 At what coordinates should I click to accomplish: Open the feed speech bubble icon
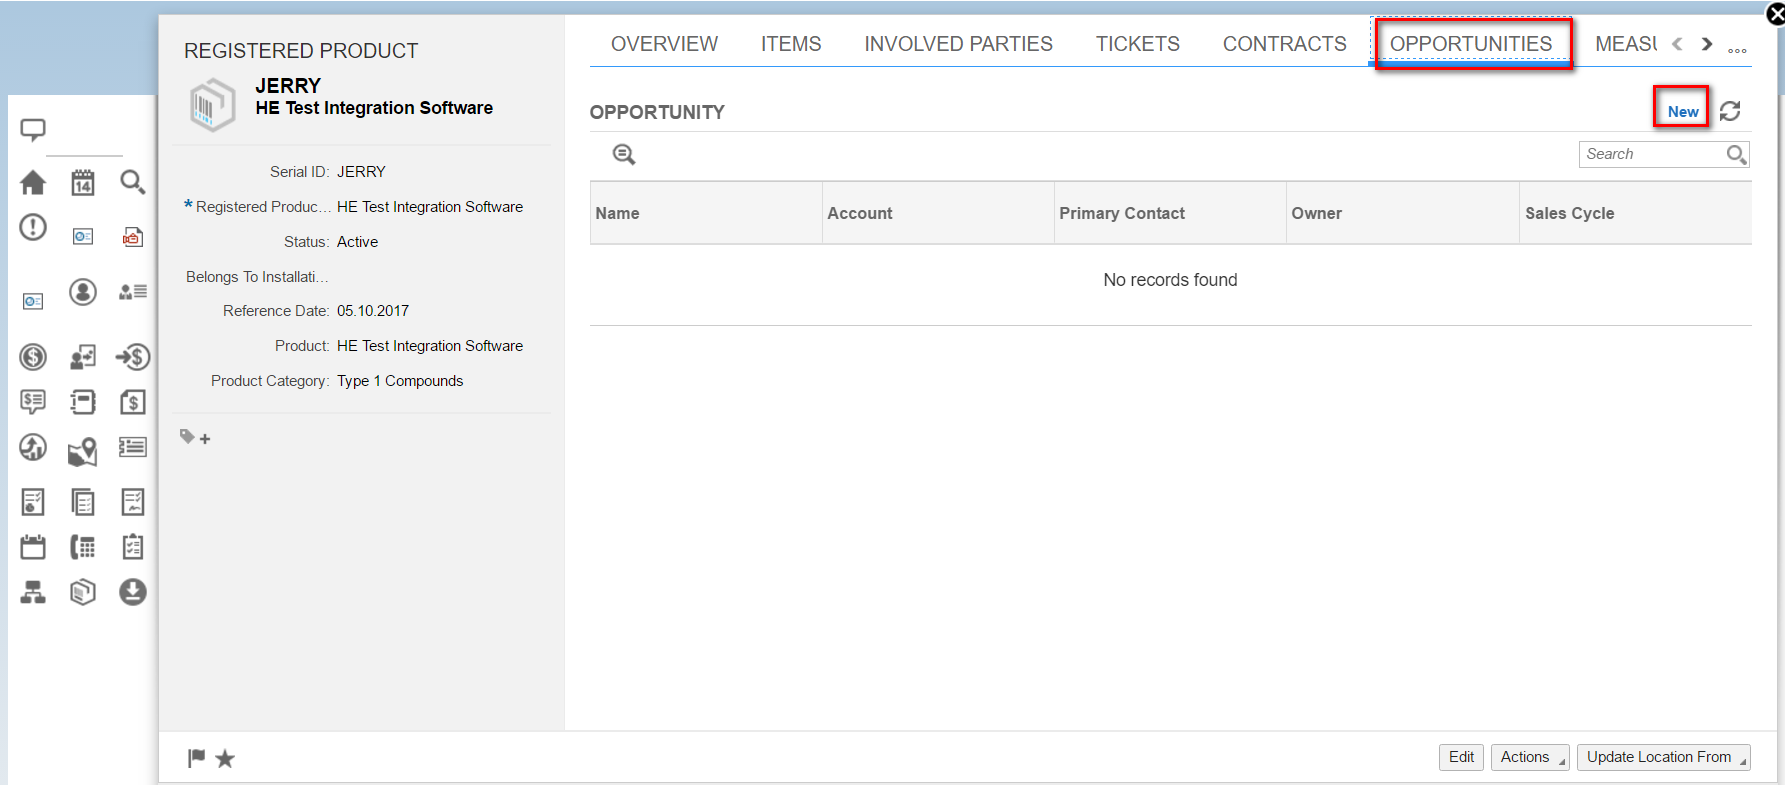pos(33,129)
